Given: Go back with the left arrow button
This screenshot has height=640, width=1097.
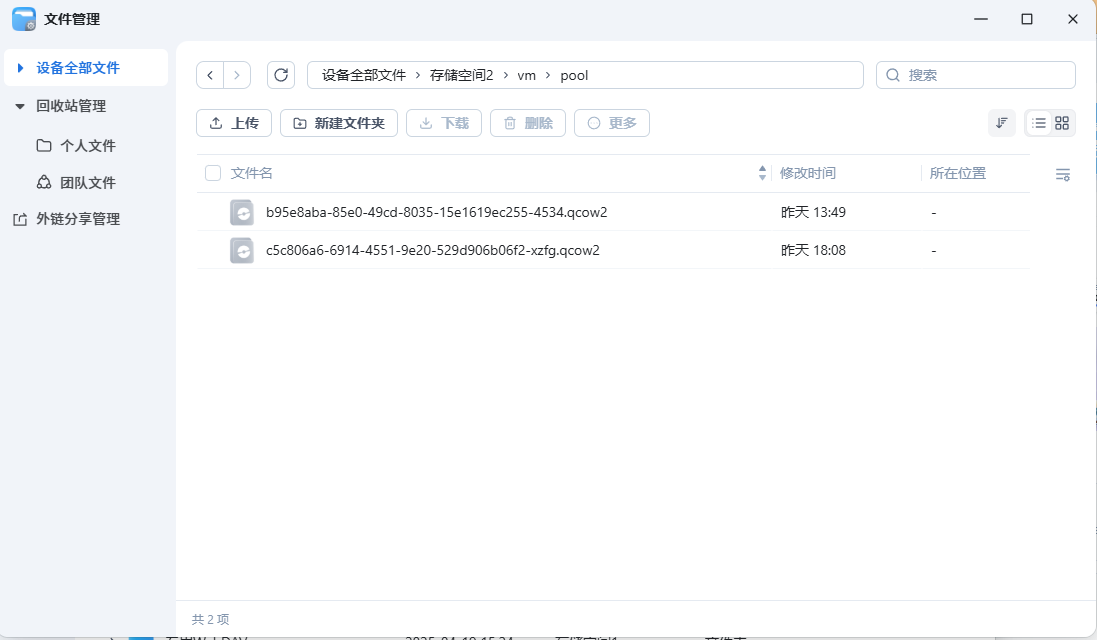Looking at the screenshot, I should tap(210, 75).
